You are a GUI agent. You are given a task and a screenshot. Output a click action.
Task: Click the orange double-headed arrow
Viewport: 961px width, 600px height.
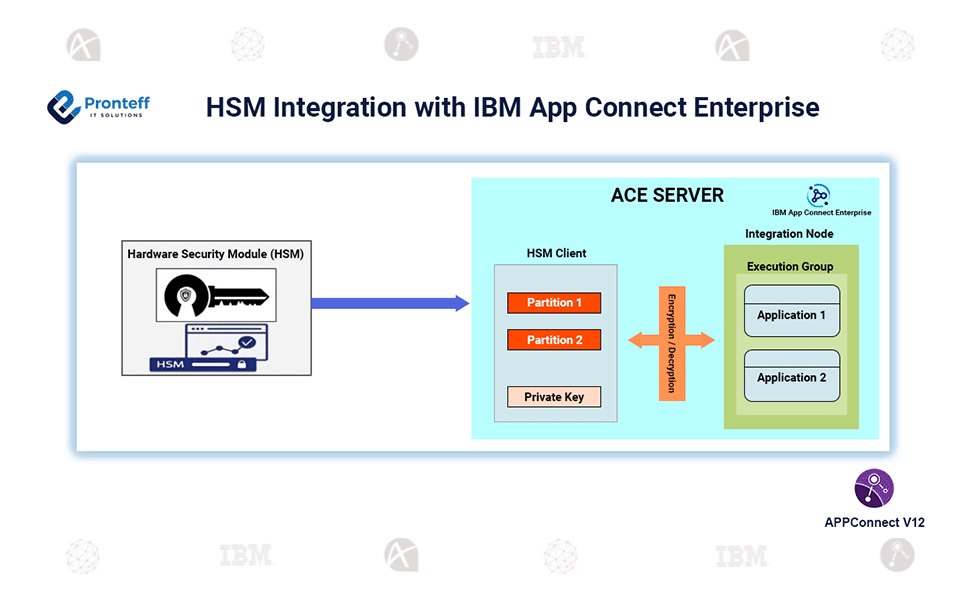pos(671,340)
